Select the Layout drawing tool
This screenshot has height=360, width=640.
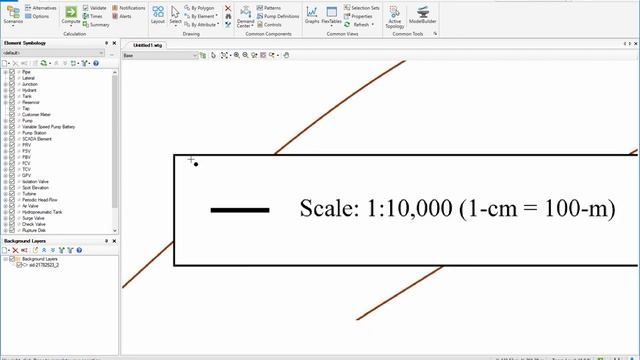tap(158, 16)
